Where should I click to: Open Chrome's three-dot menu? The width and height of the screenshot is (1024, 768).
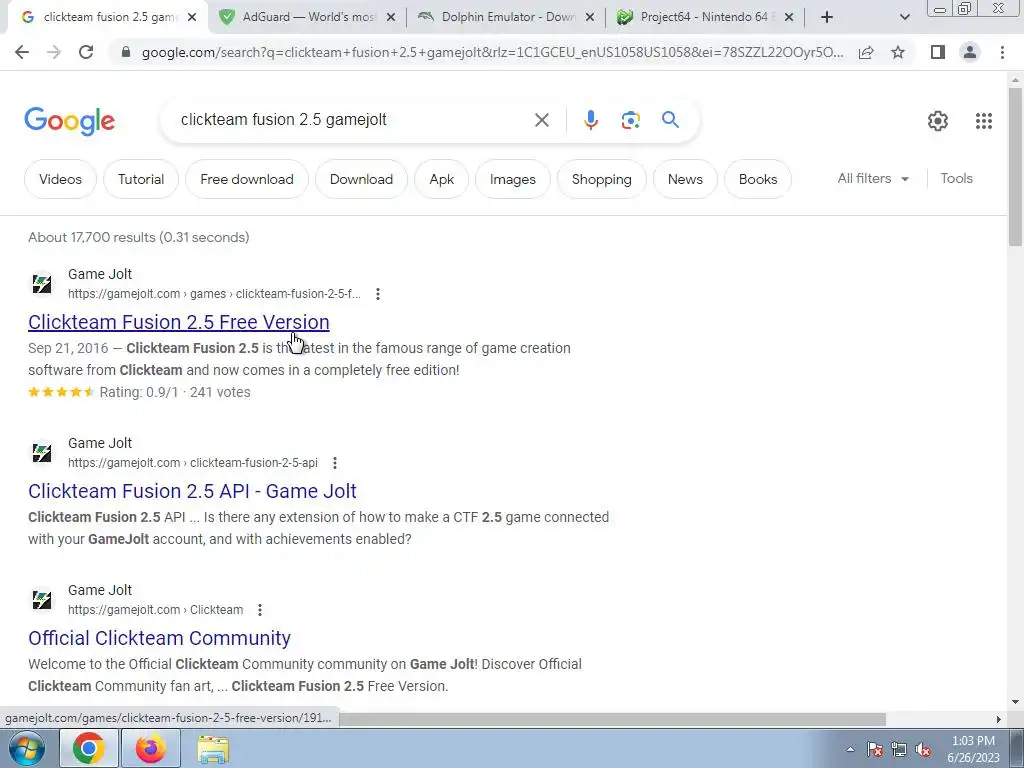tap(1002, 52)
